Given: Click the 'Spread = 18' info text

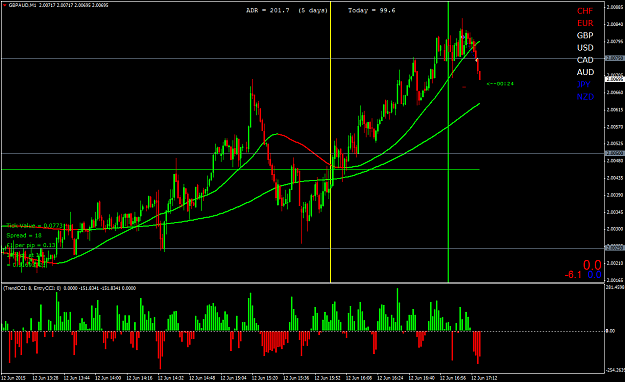Looking at the screenshot, I should (24, 236).
